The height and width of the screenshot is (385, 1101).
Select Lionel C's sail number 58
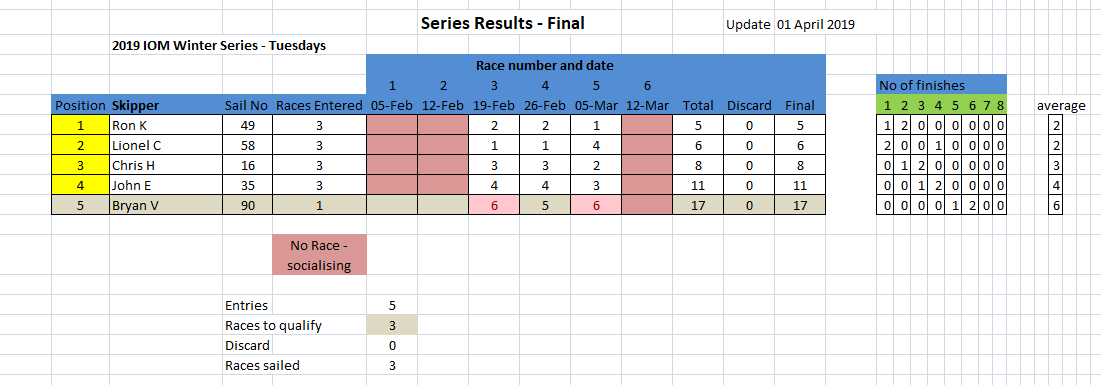click(x=247, y=145)
